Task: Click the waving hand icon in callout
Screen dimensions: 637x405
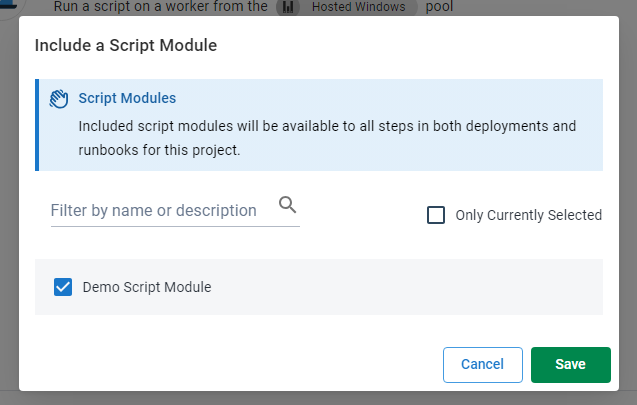Action: point(59,99)
